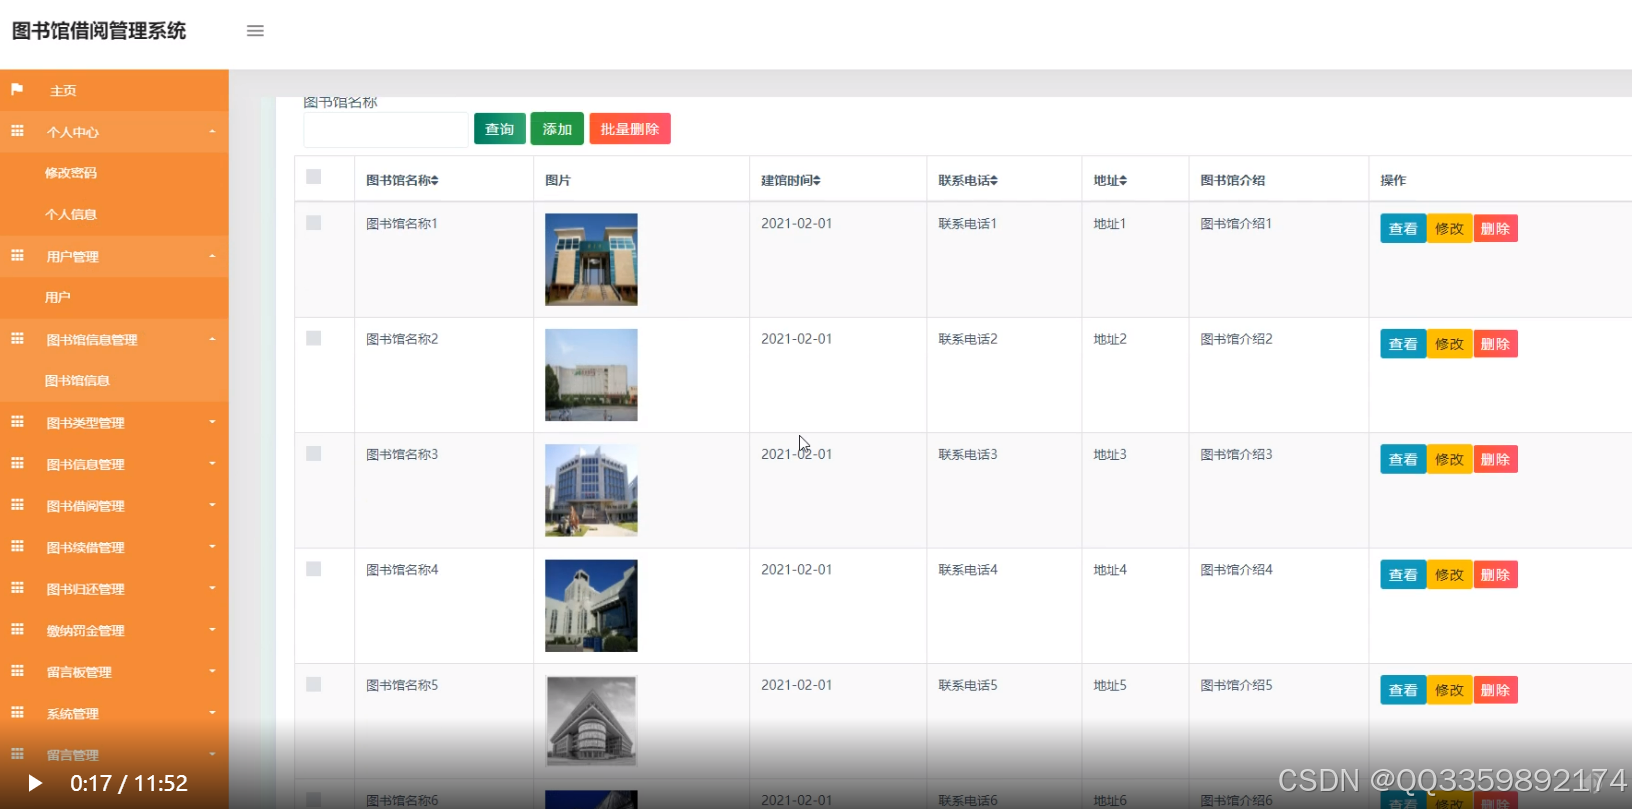This screenshot has height=809, width=1632.
Task: Play the video with the play button
Action: (x=35, y=783)
